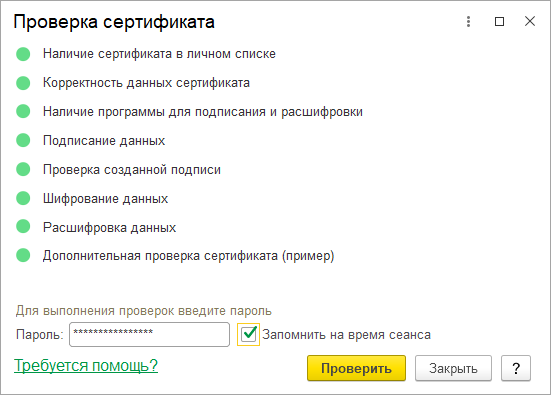The image size is (551, 395).
Task: Click the Для выполнения проверок введите пароль hint
Action: pos(144,311)
